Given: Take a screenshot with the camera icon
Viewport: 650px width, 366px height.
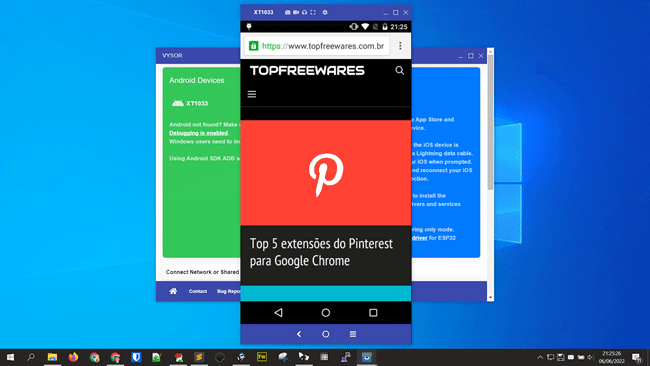Looking at the screenshot, I should 287,12.
